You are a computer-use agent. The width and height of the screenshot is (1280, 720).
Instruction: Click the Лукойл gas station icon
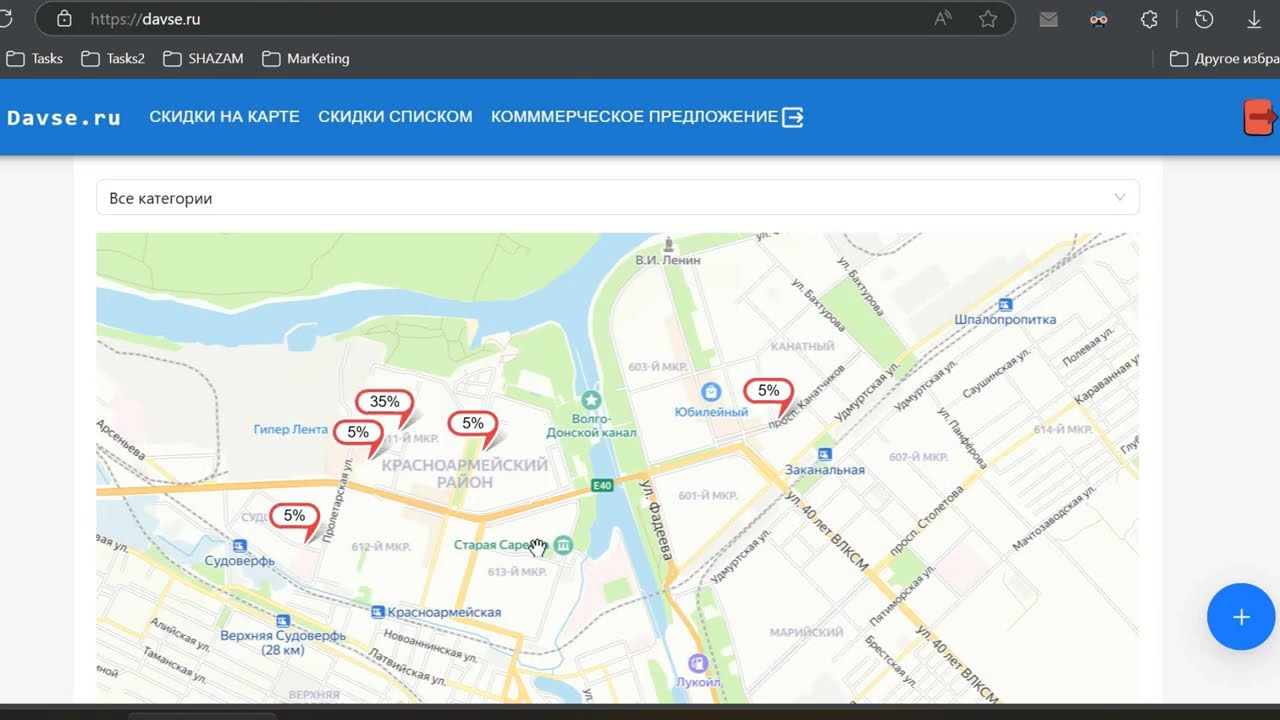[698, 663]
